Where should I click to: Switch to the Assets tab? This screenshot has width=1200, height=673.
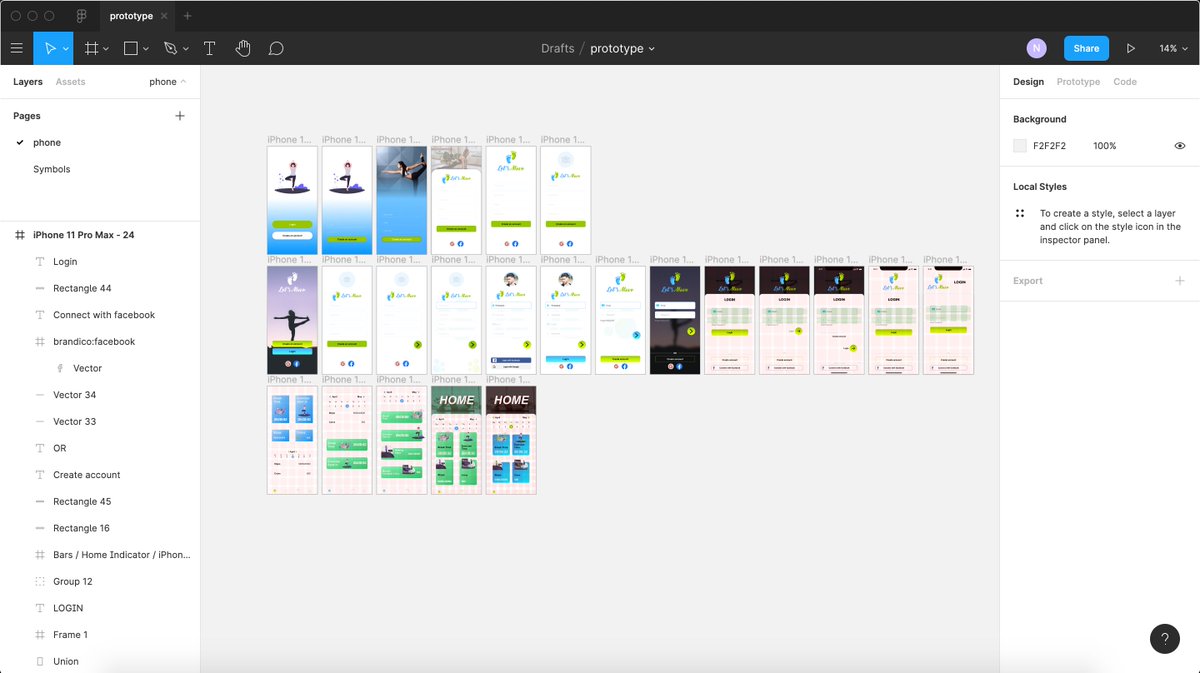[x=70, y=82]
